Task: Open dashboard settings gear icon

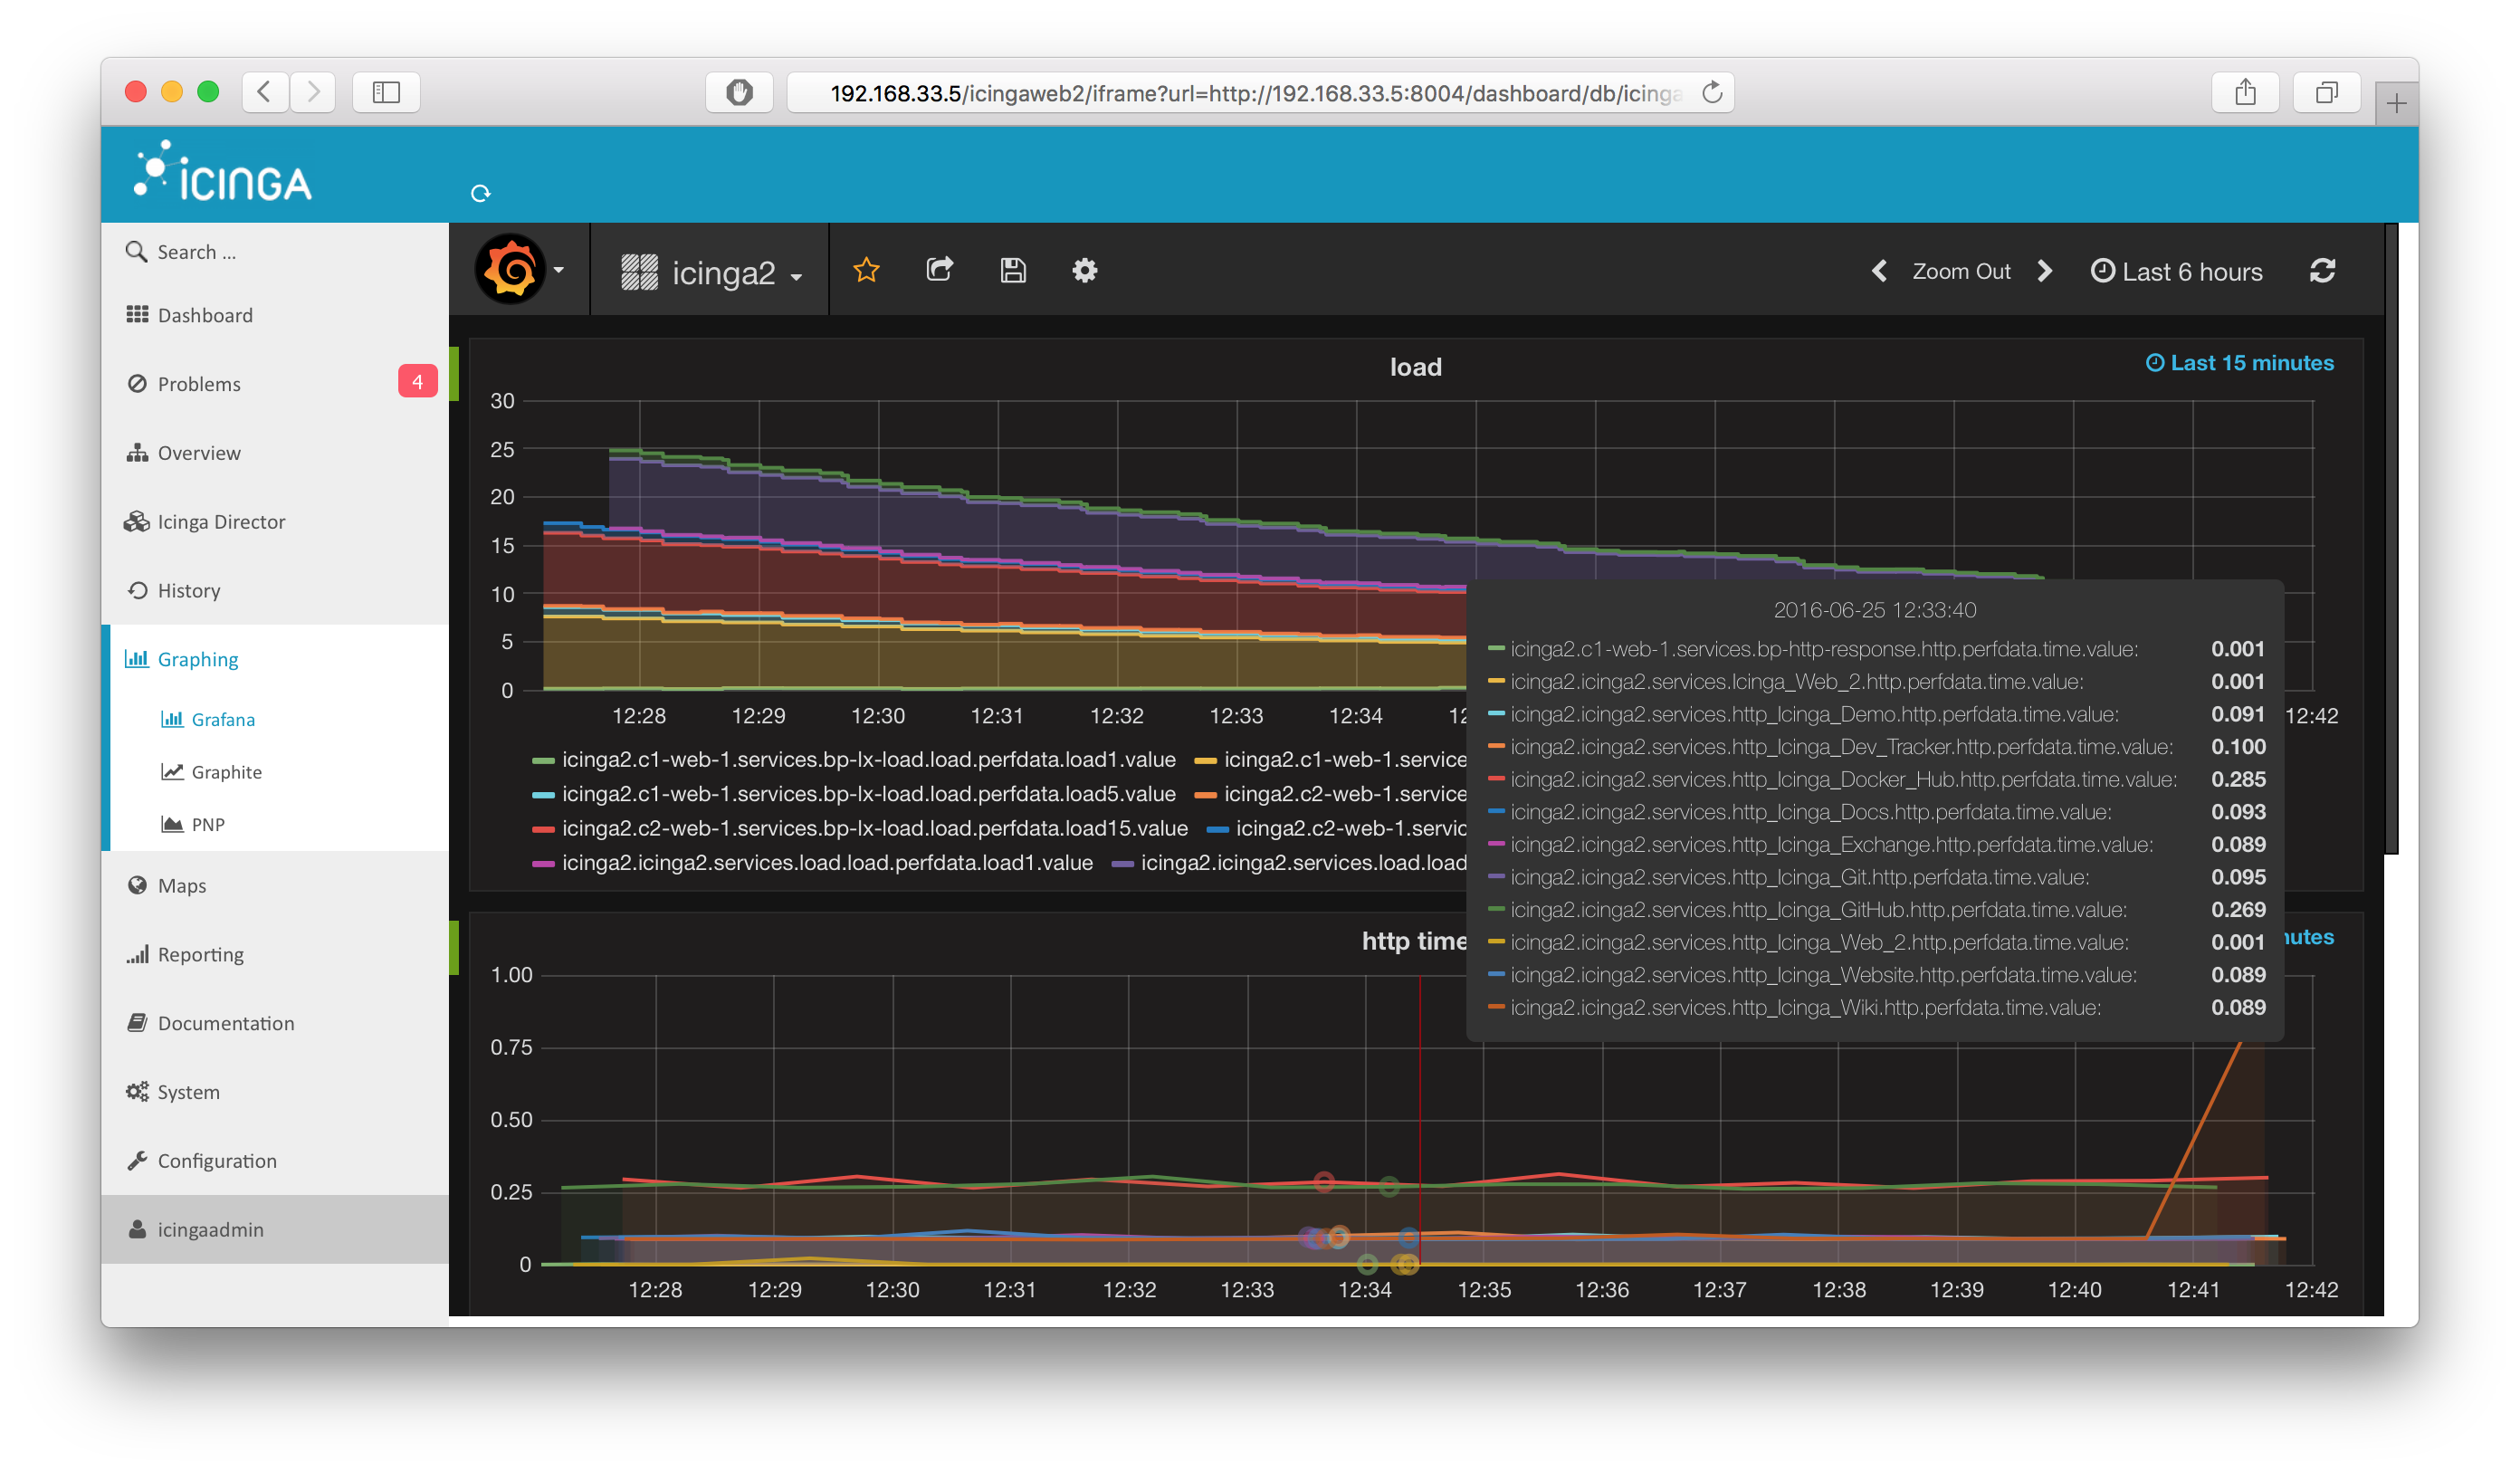Action: 1084,270
